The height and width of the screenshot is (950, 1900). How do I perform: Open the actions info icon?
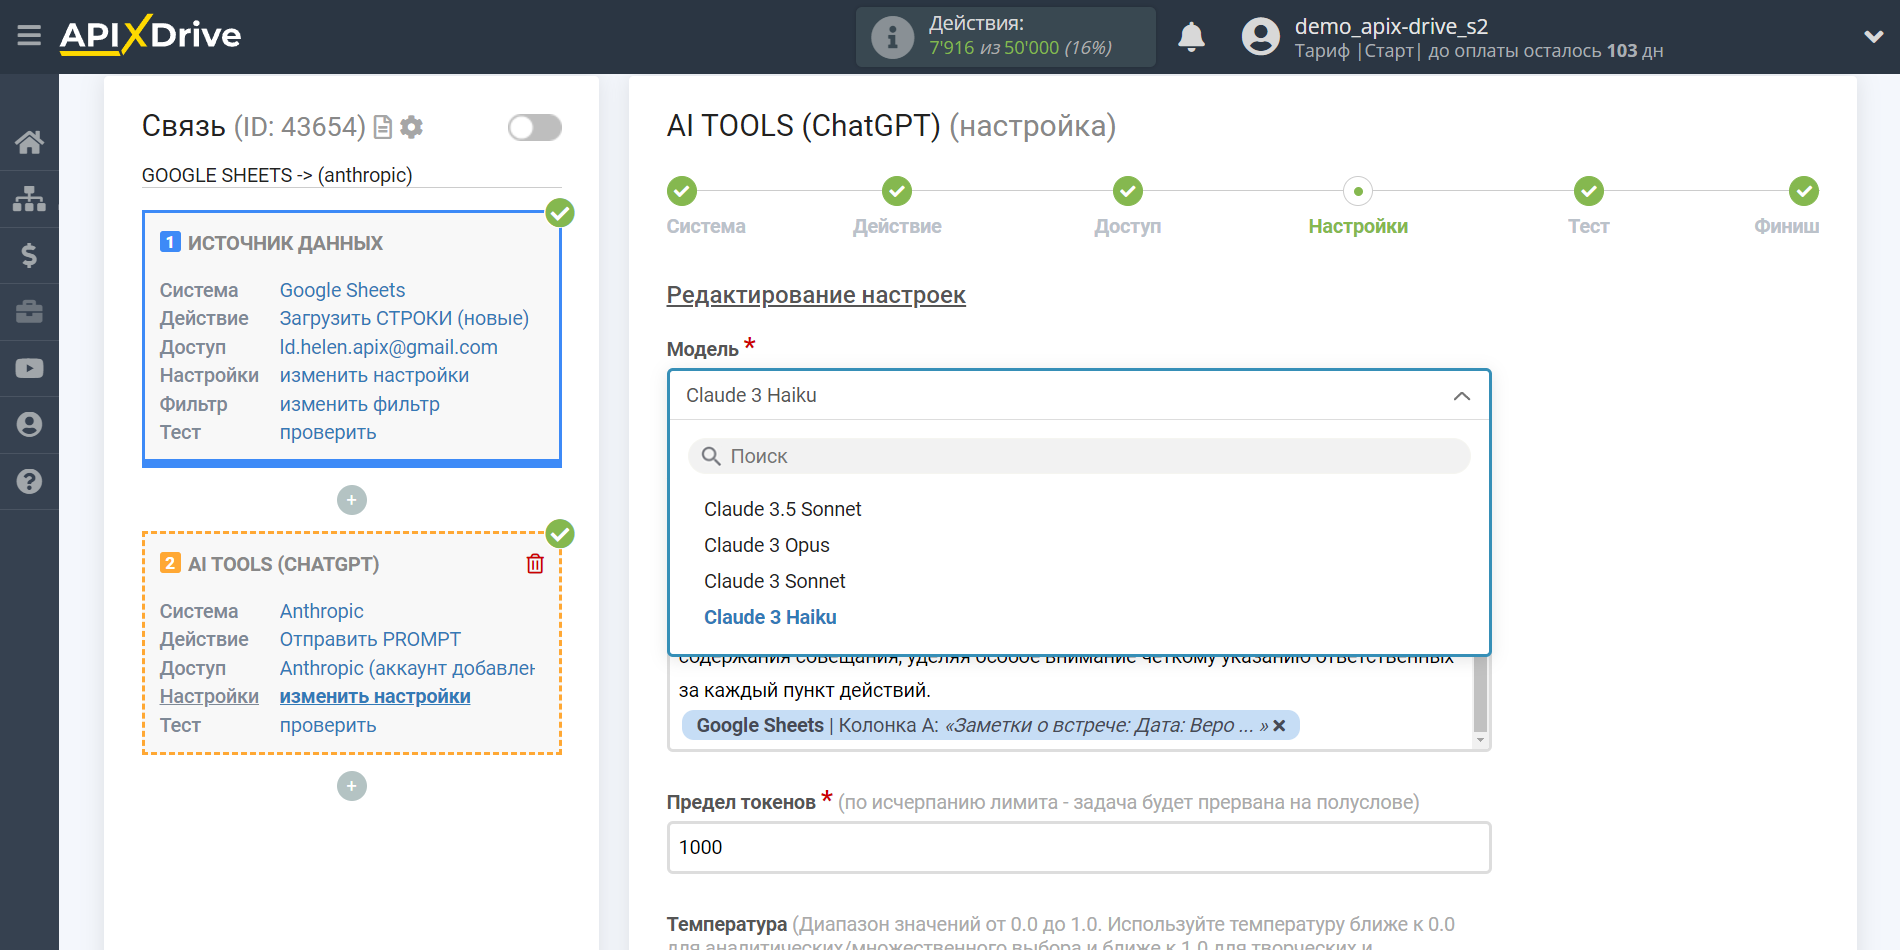[x=892, y=37]
